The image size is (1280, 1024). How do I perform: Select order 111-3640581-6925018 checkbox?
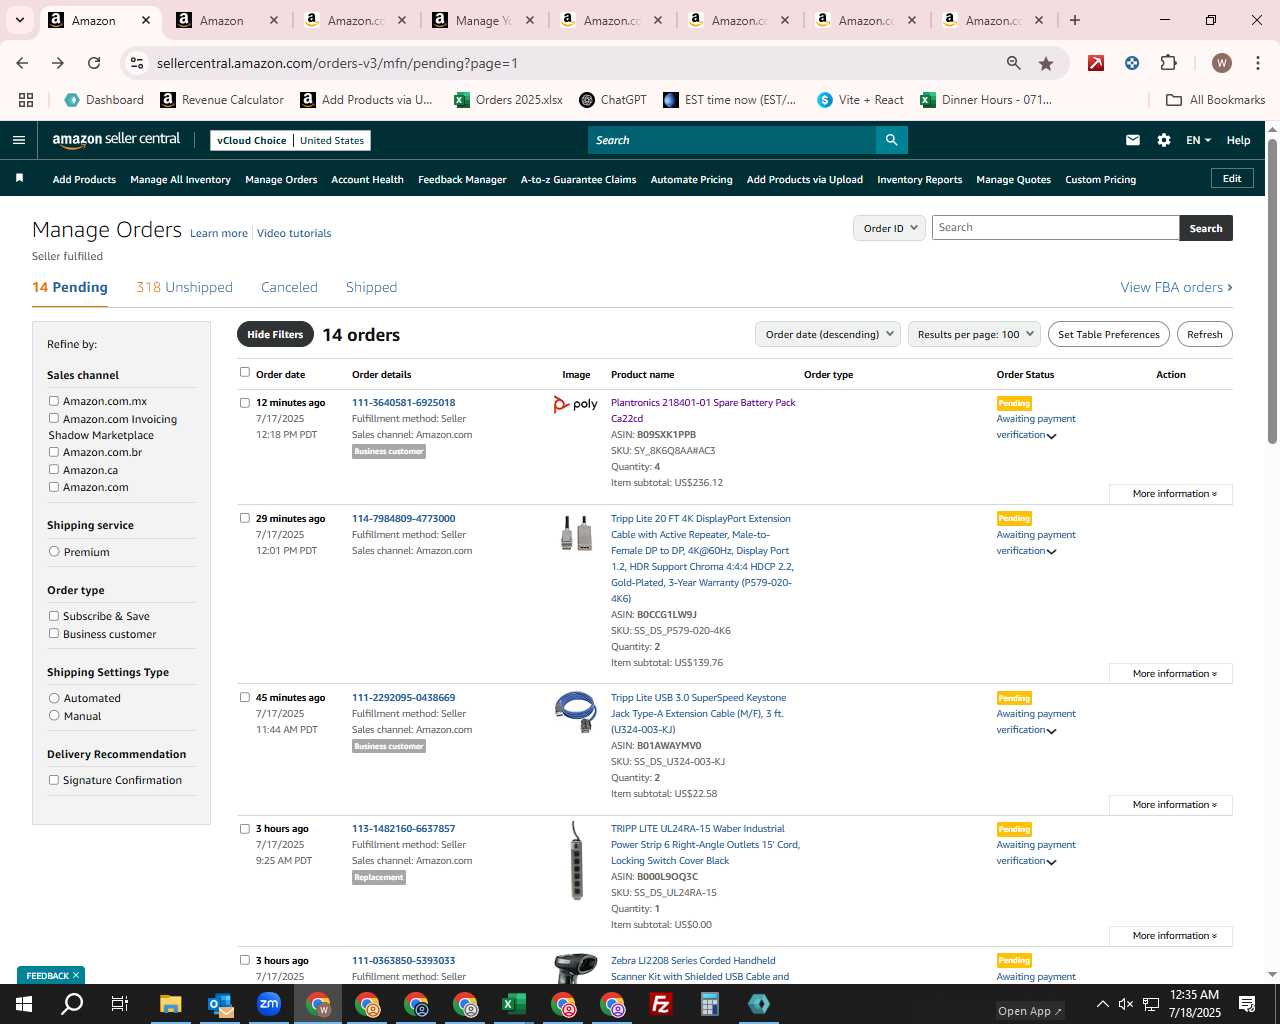pos(245,403)
